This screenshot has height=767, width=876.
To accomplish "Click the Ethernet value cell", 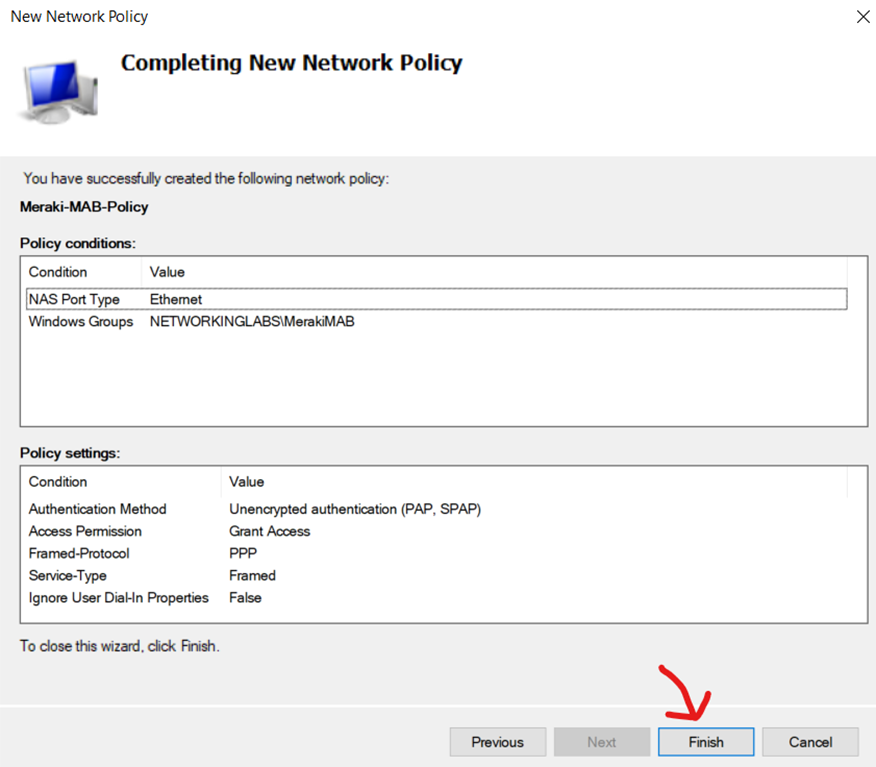I will [x=176, y=299].
